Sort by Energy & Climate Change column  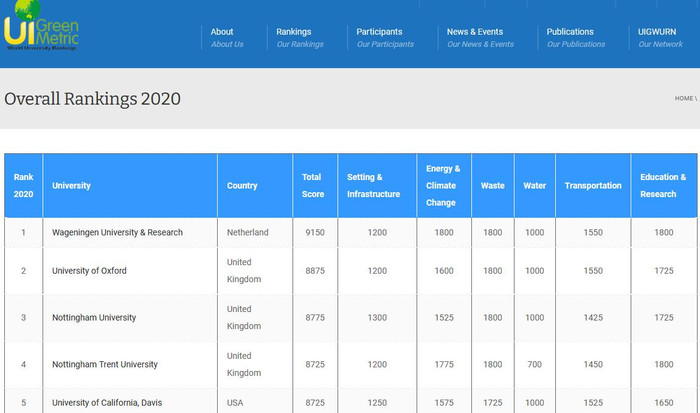(443, 185)
